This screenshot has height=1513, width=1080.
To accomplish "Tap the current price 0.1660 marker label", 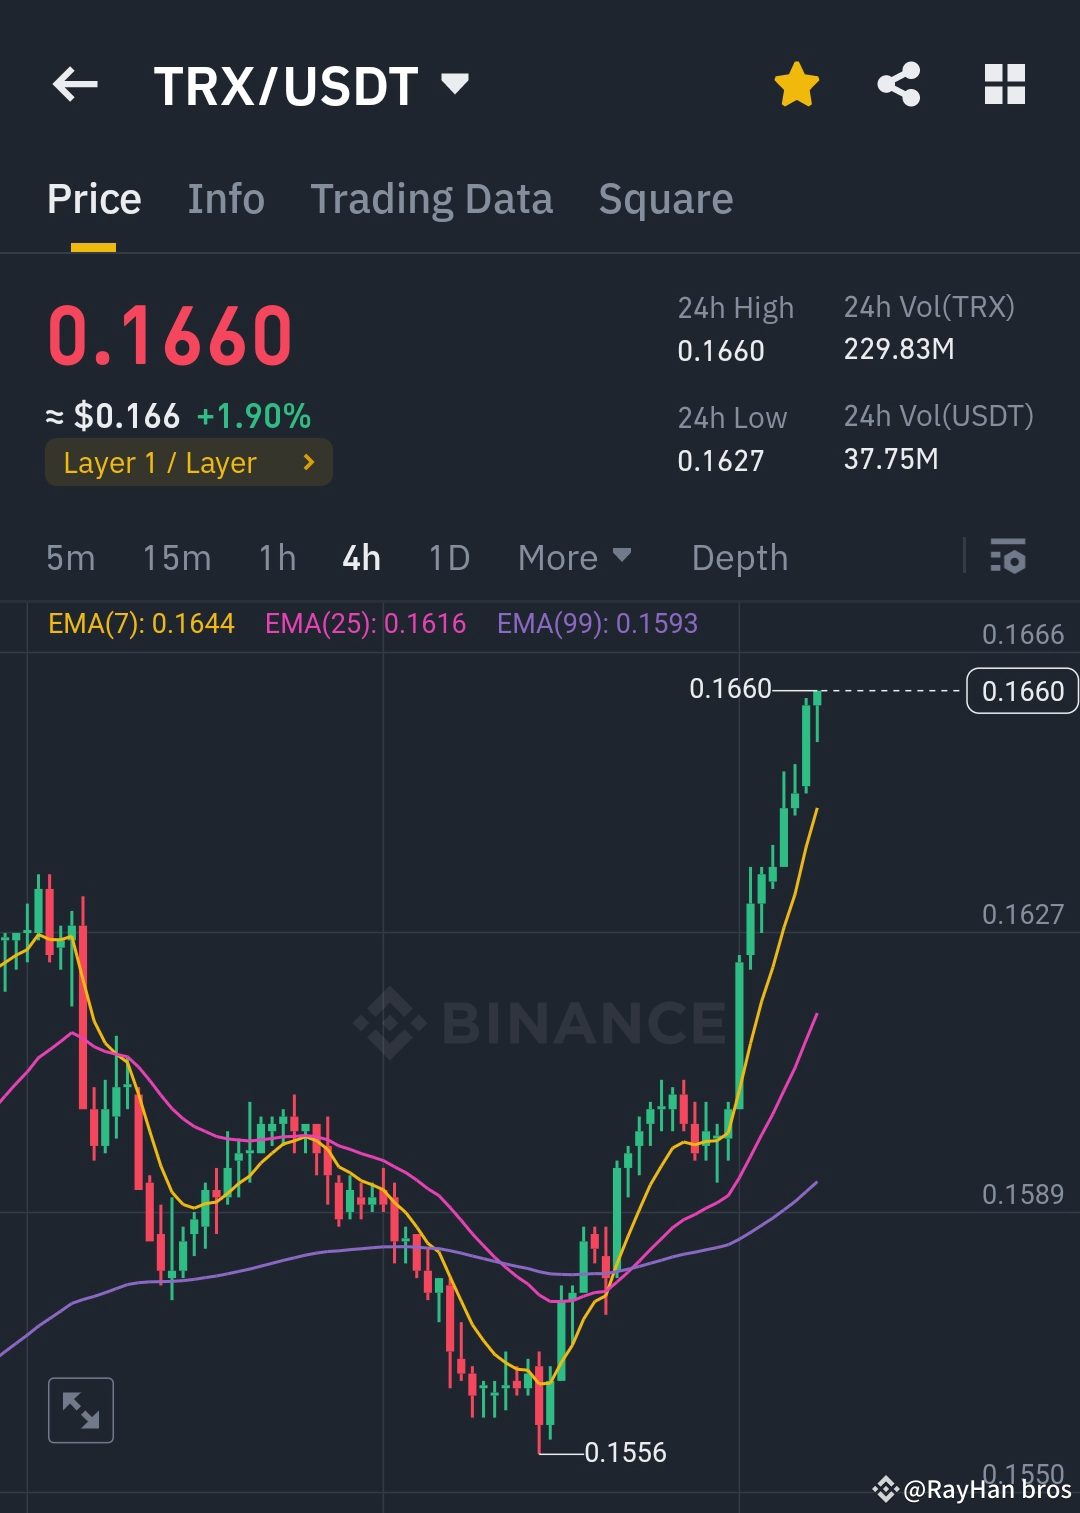I will [1021, 690].
